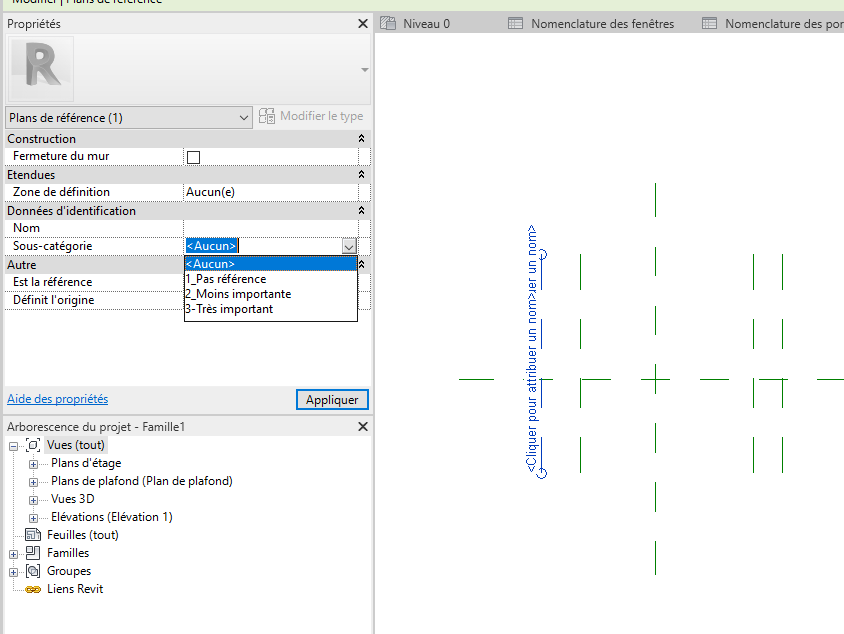Click the Vues (tout) view icon
Image resolution: width=844 pixels, height=634 pixels.
point(33,445)
